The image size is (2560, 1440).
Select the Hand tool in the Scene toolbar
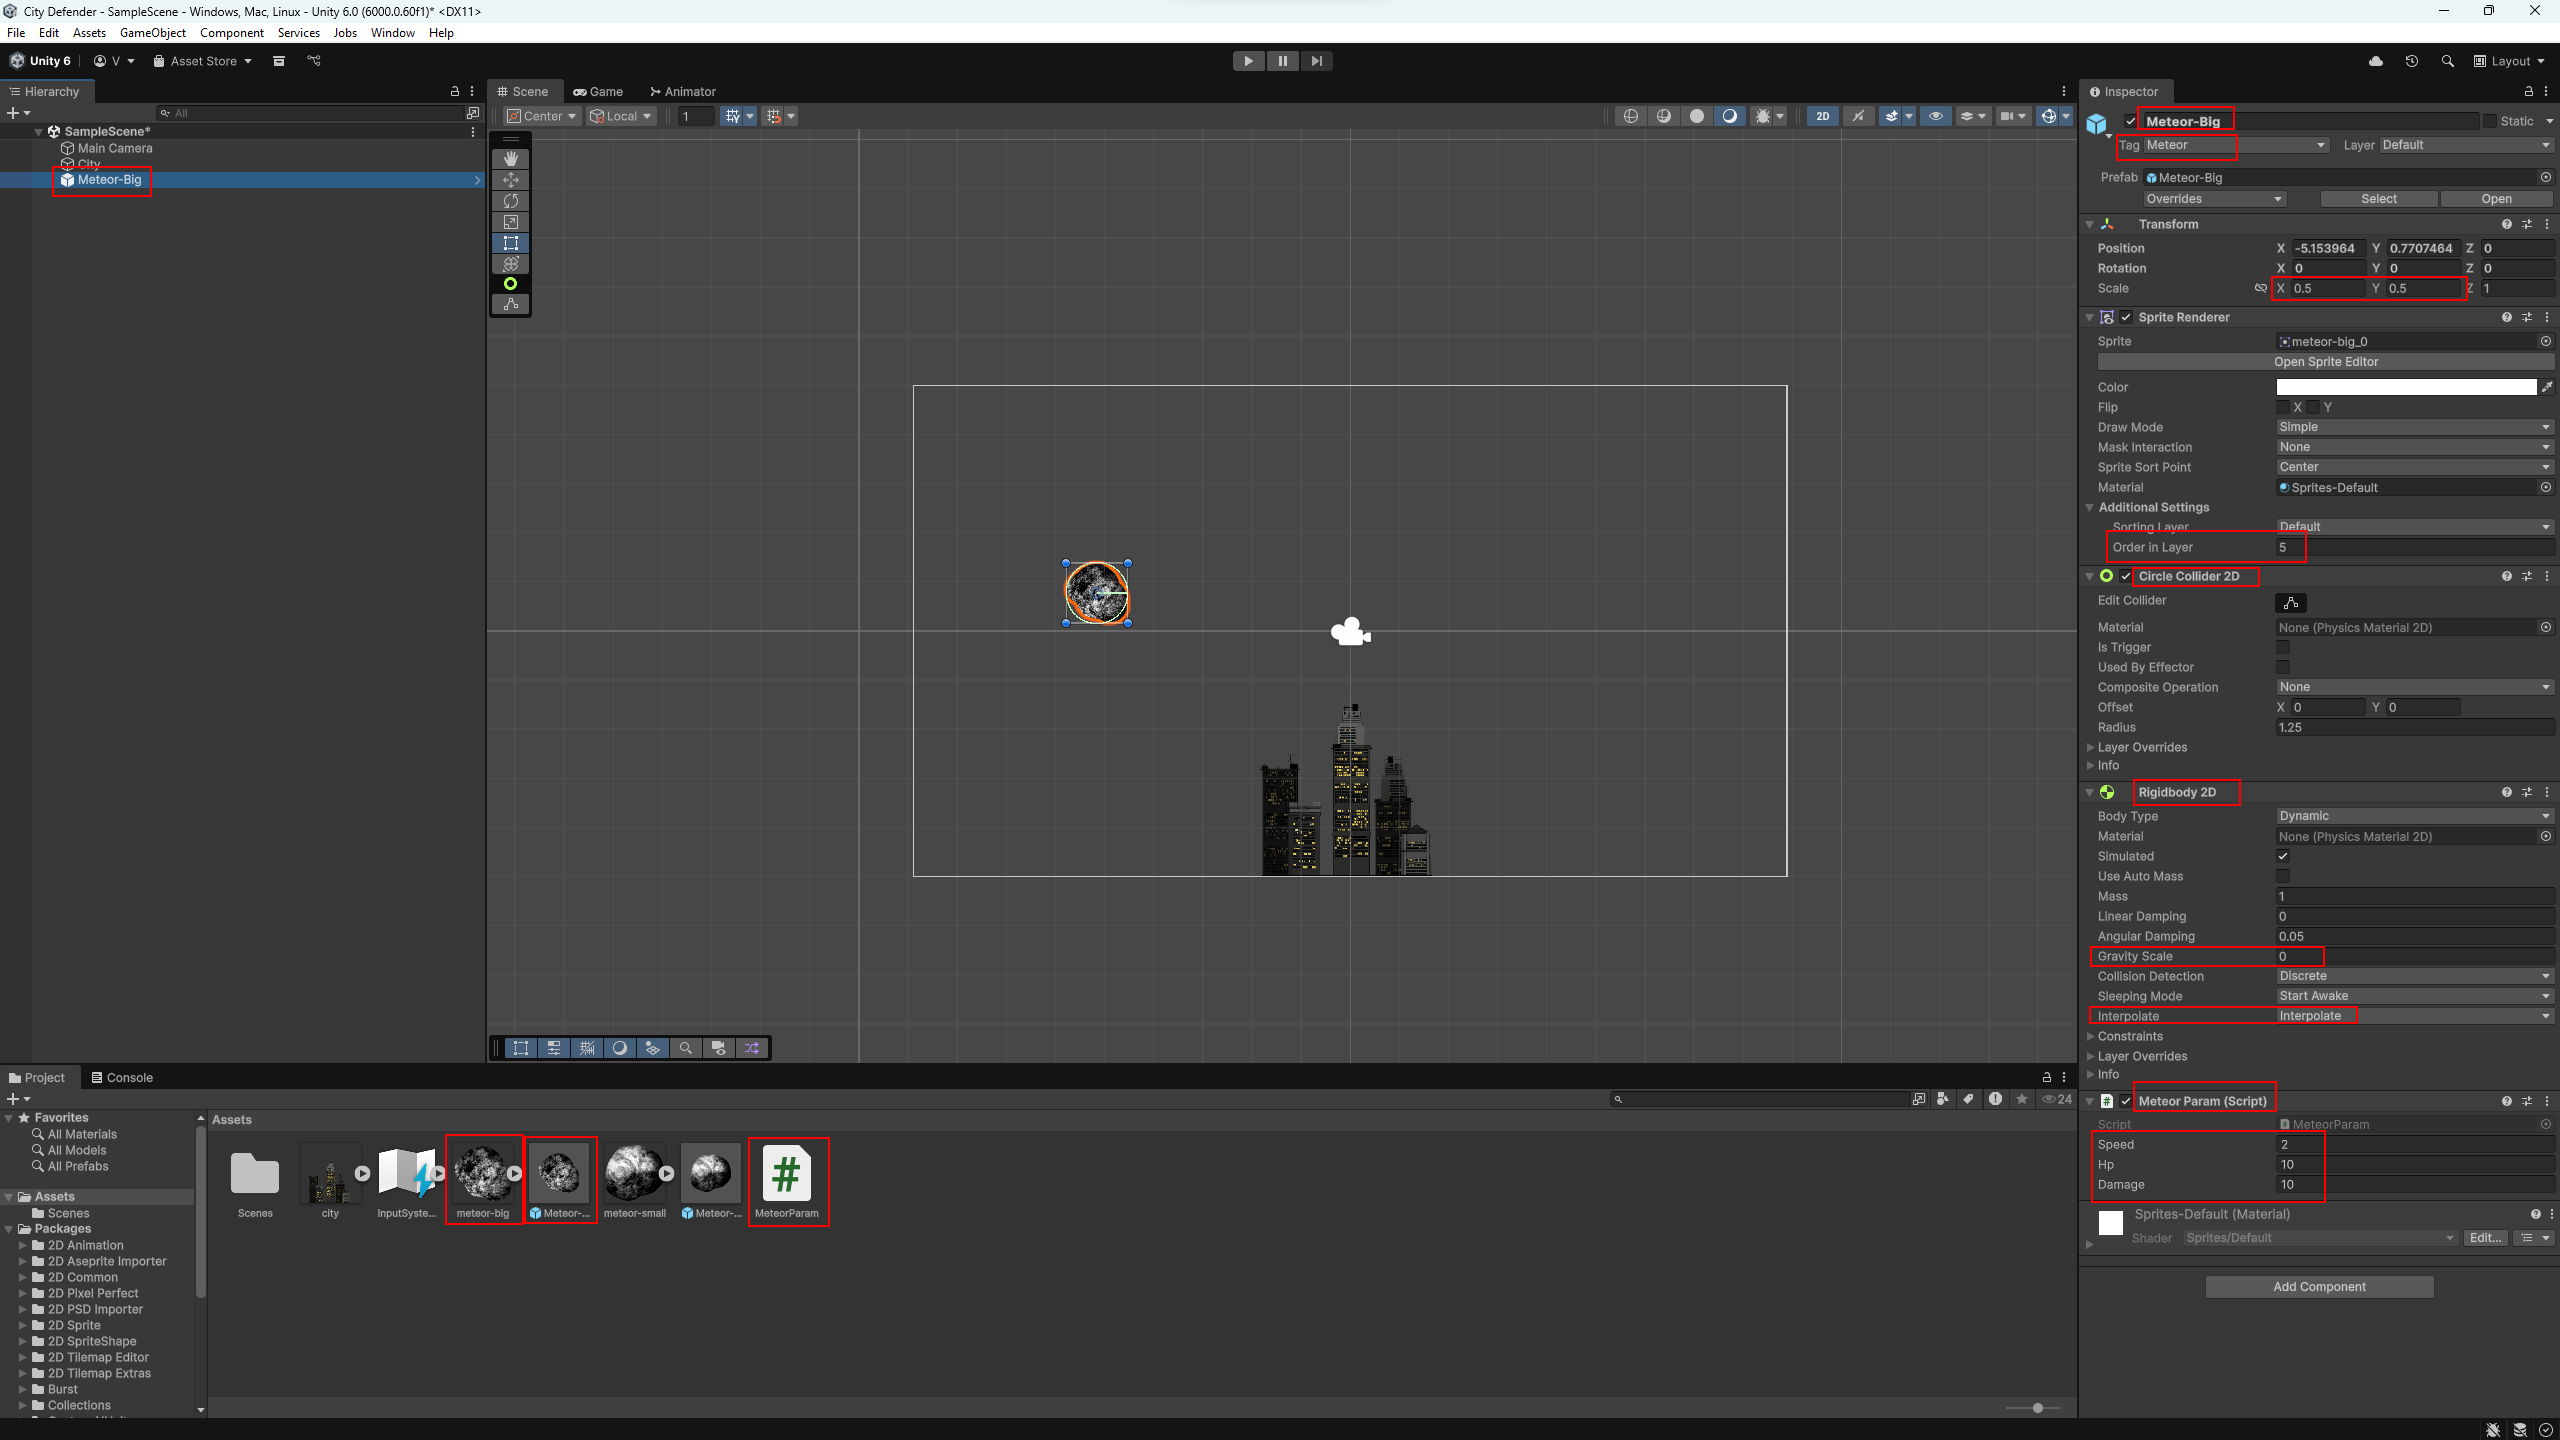[511, 159]
